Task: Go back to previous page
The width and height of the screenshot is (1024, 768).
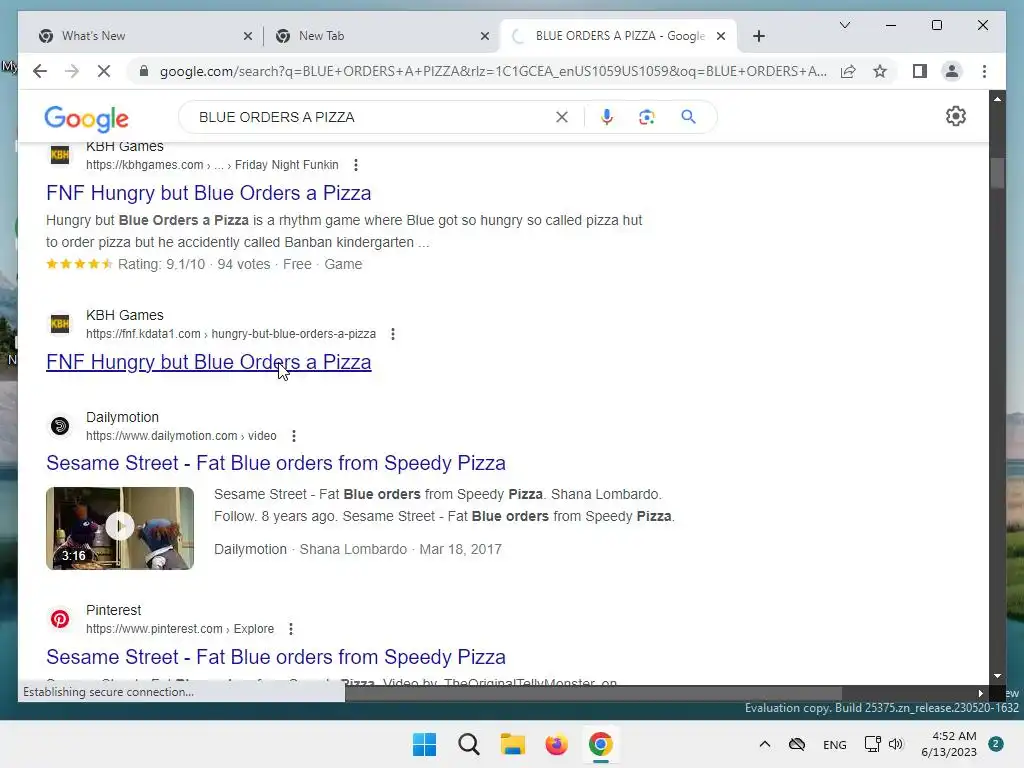Action: tap(40, 71)
